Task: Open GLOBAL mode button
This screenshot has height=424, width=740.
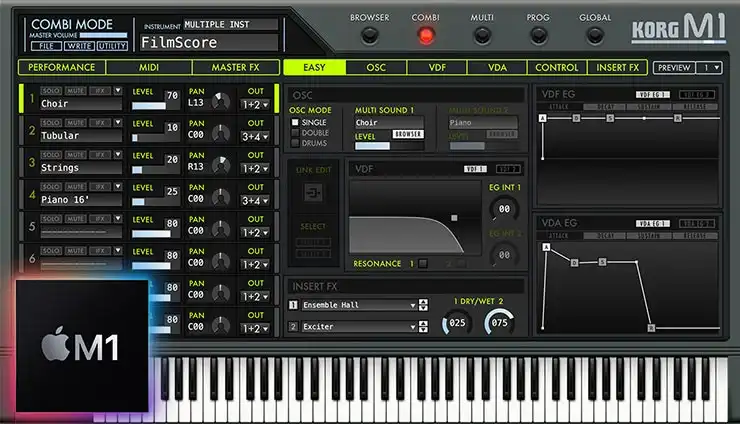Action: [x=595, y=35]
